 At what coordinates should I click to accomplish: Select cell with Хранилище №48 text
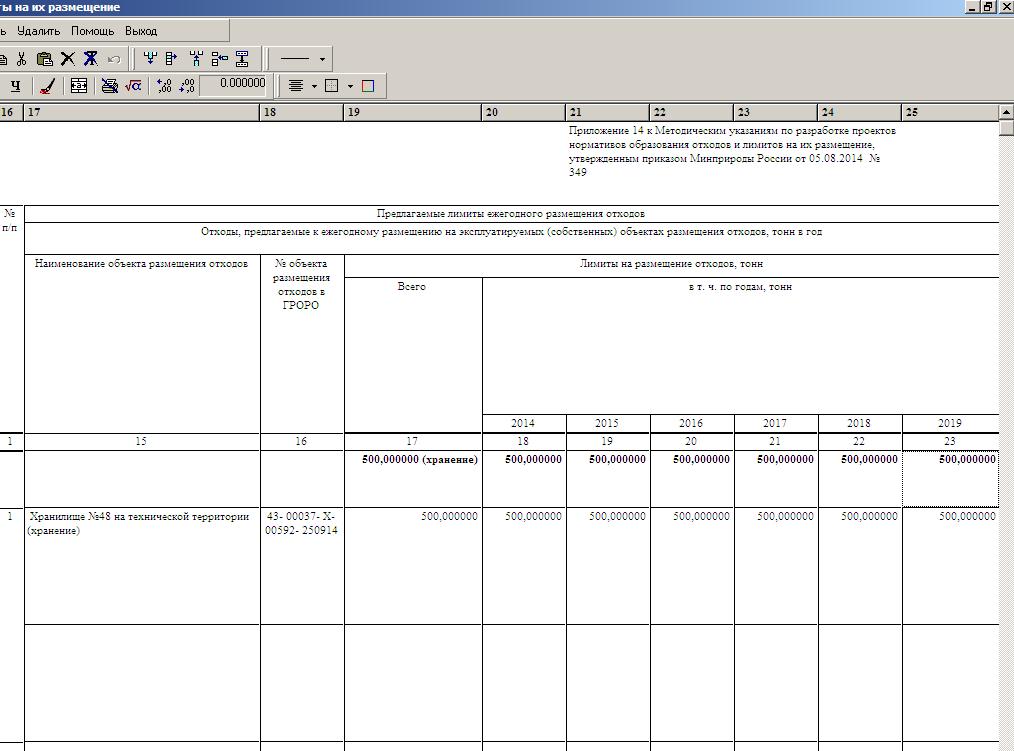tap(141, 523)
